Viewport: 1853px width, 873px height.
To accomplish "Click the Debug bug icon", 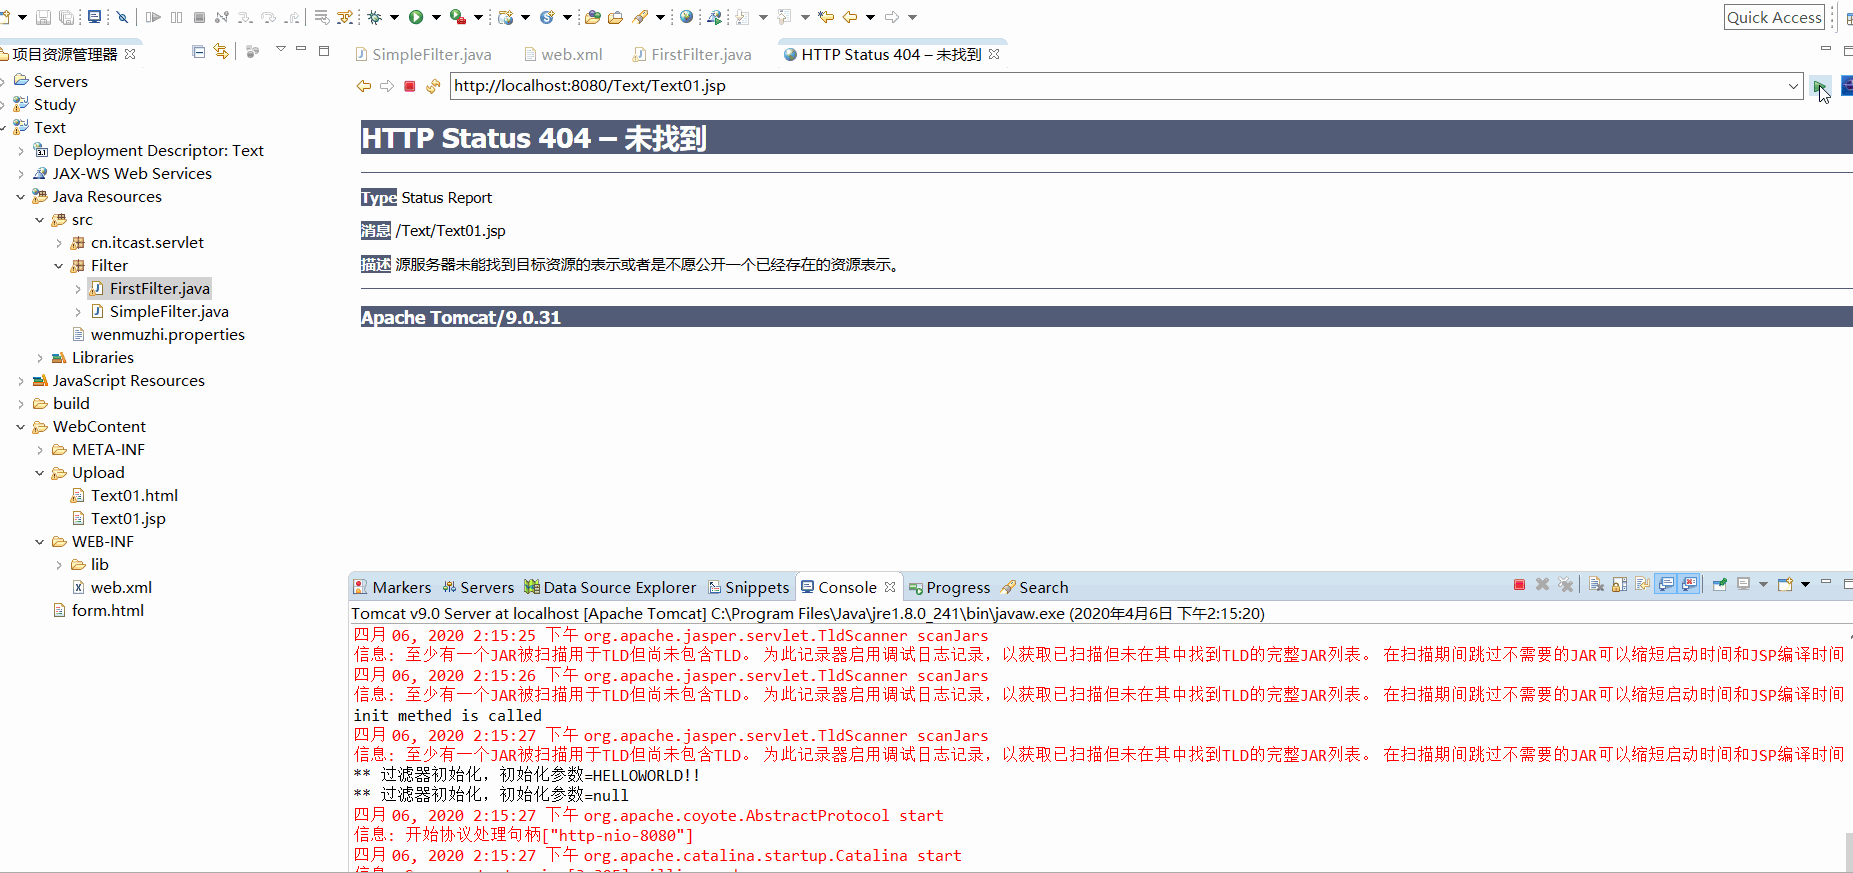I will coord(375,17).
